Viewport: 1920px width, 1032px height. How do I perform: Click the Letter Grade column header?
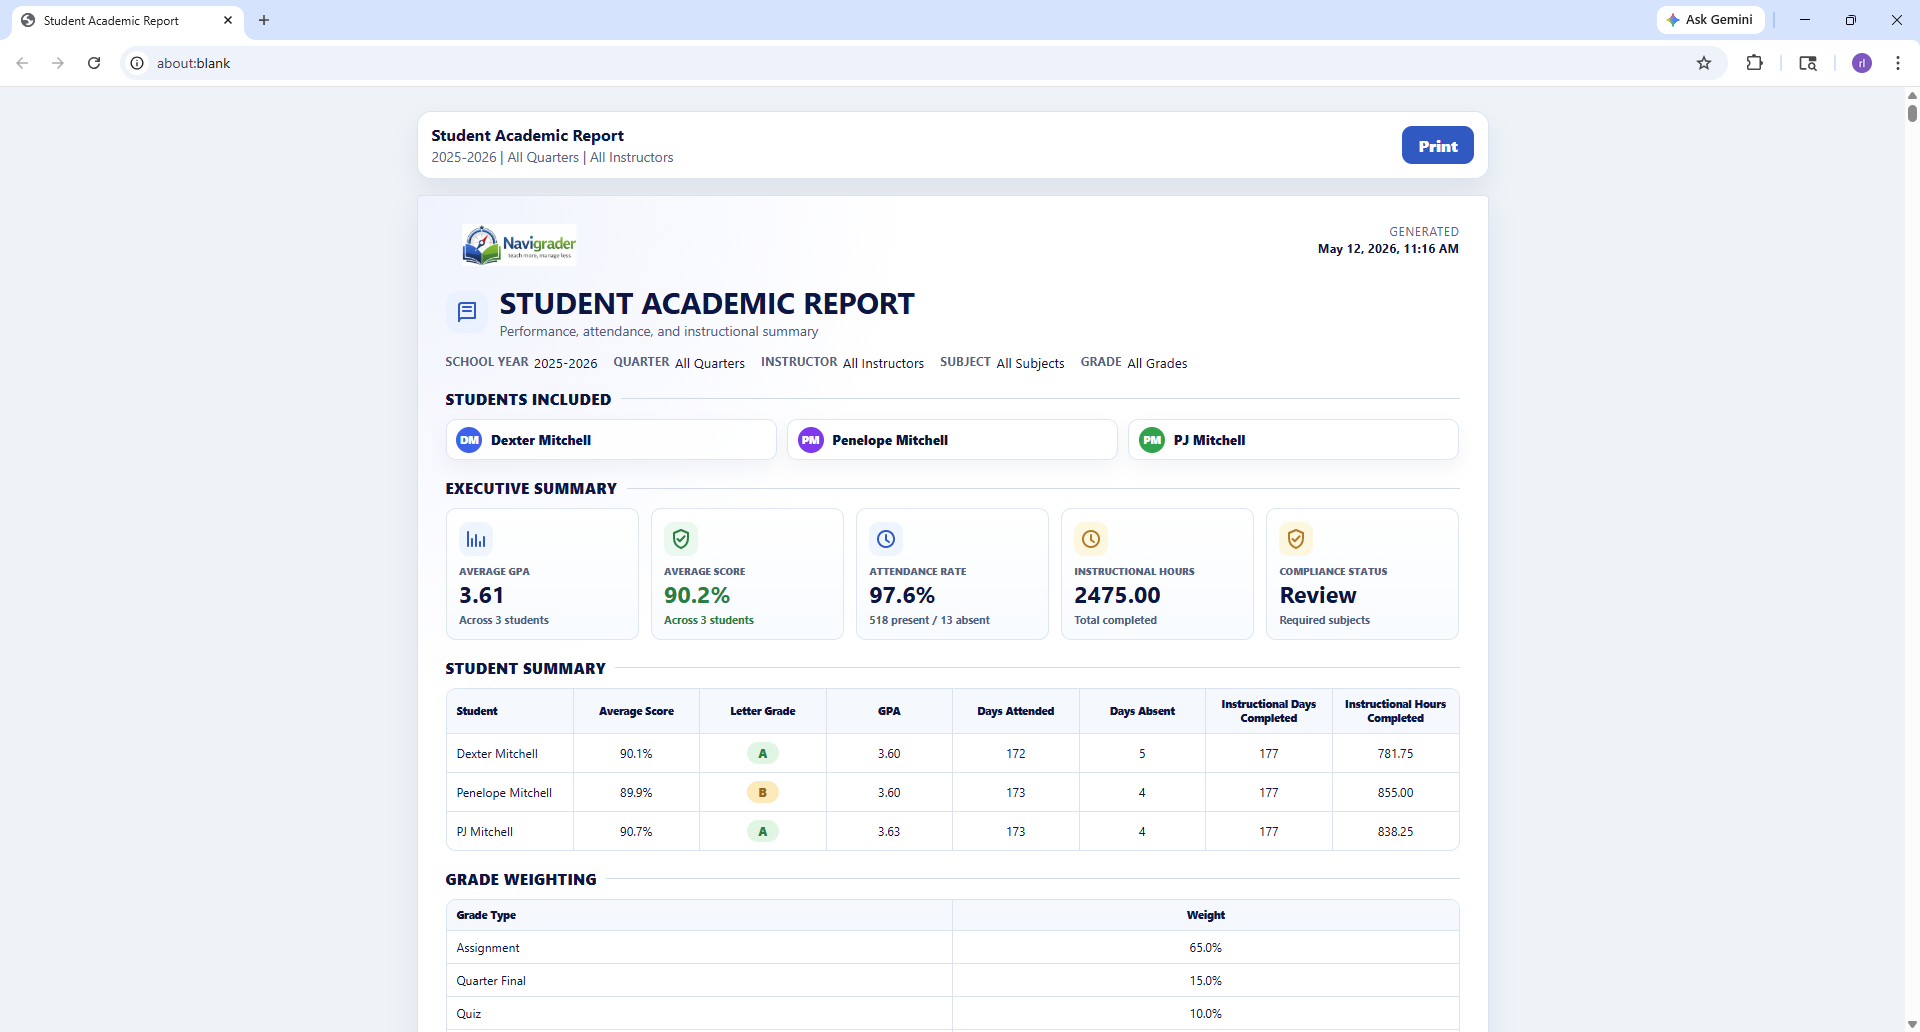coord(763,711)
